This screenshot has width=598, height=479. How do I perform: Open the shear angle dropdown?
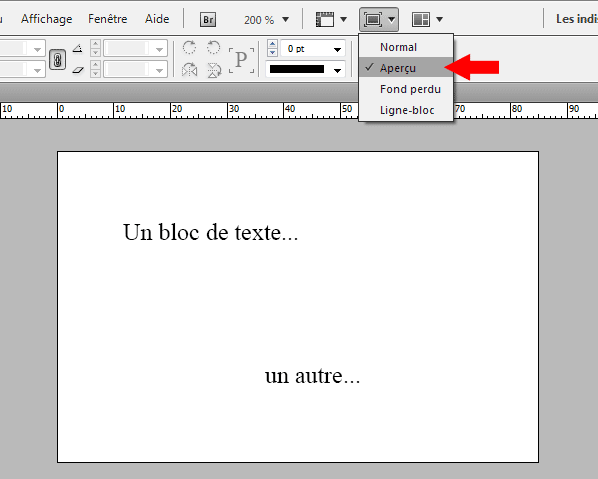click(159, 70)
